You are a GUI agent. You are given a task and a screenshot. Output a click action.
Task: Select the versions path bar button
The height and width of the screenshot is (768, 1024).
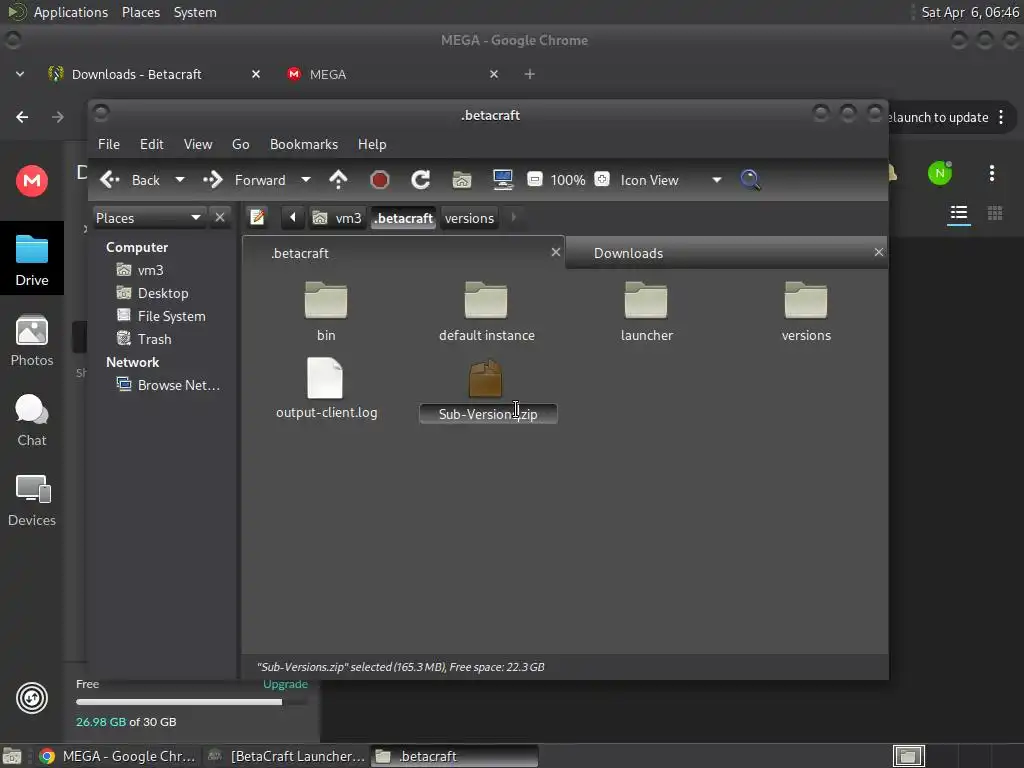click(x=470, y=218)
